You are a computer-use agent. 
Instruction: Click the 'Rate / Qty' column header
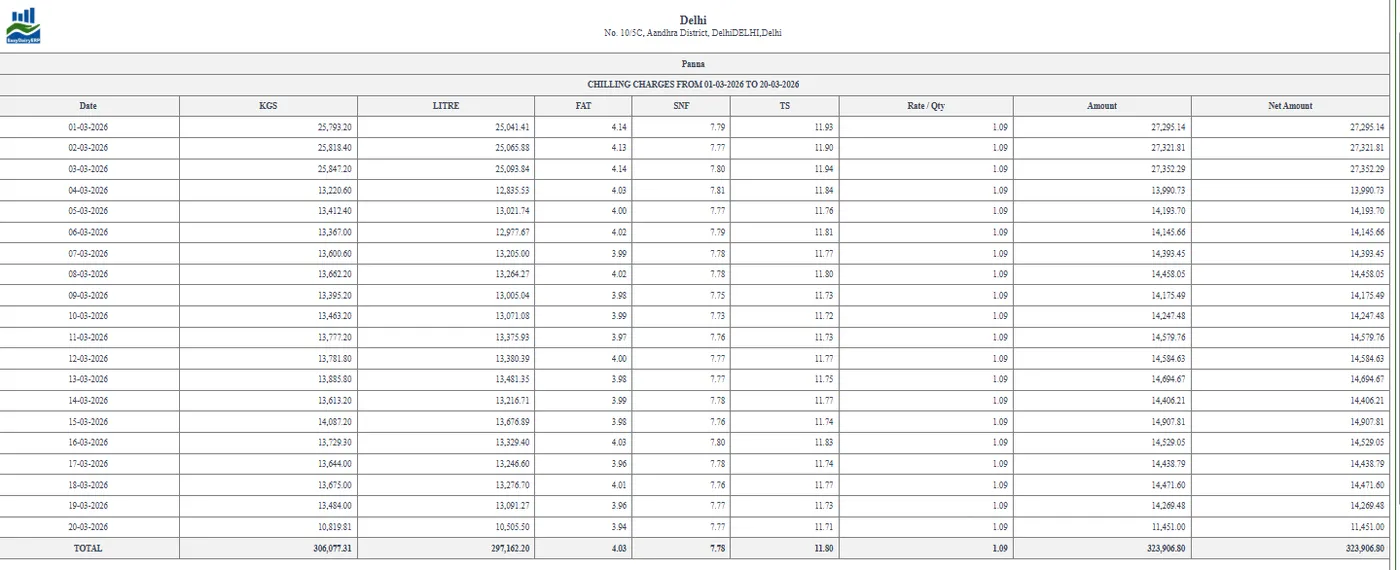[x=926, y=106]
